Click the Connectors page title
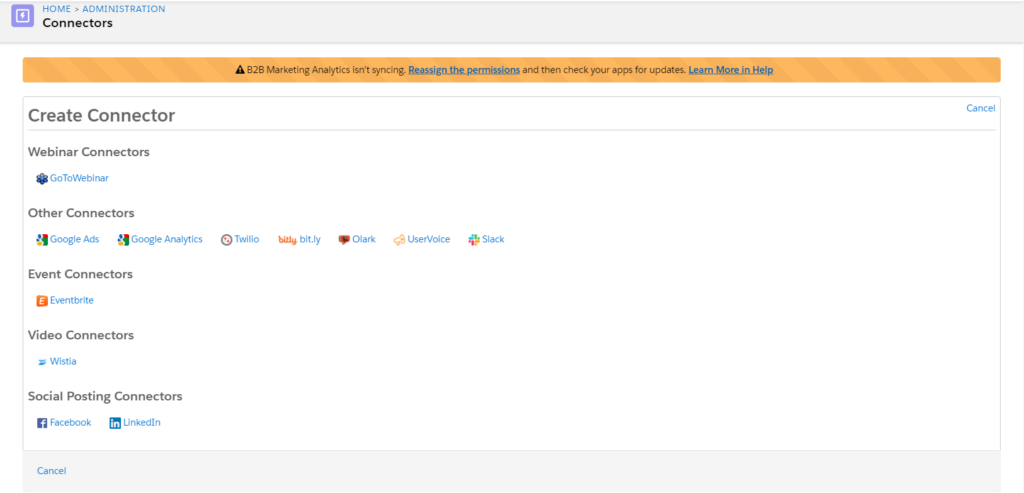Viewport: 1024px width, 493px height. (x=78, y=24)
